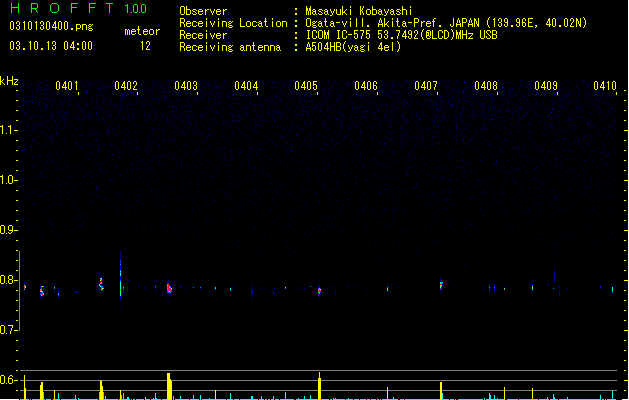Click the 0407 time marker label

click(426, 86)
